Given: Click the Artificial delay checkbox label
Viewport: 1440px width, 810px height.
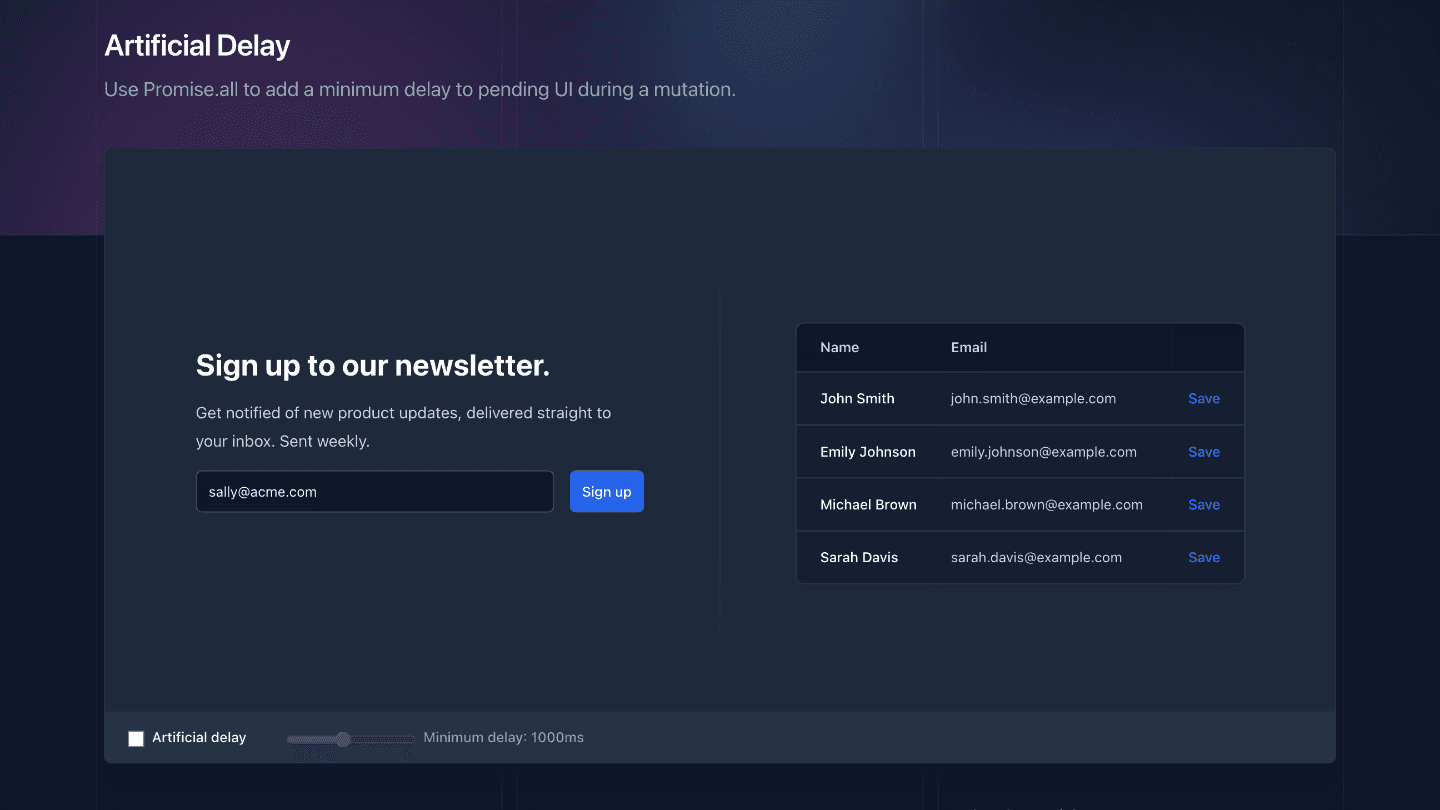Looking at the screenshot, I should click(199, 738).
